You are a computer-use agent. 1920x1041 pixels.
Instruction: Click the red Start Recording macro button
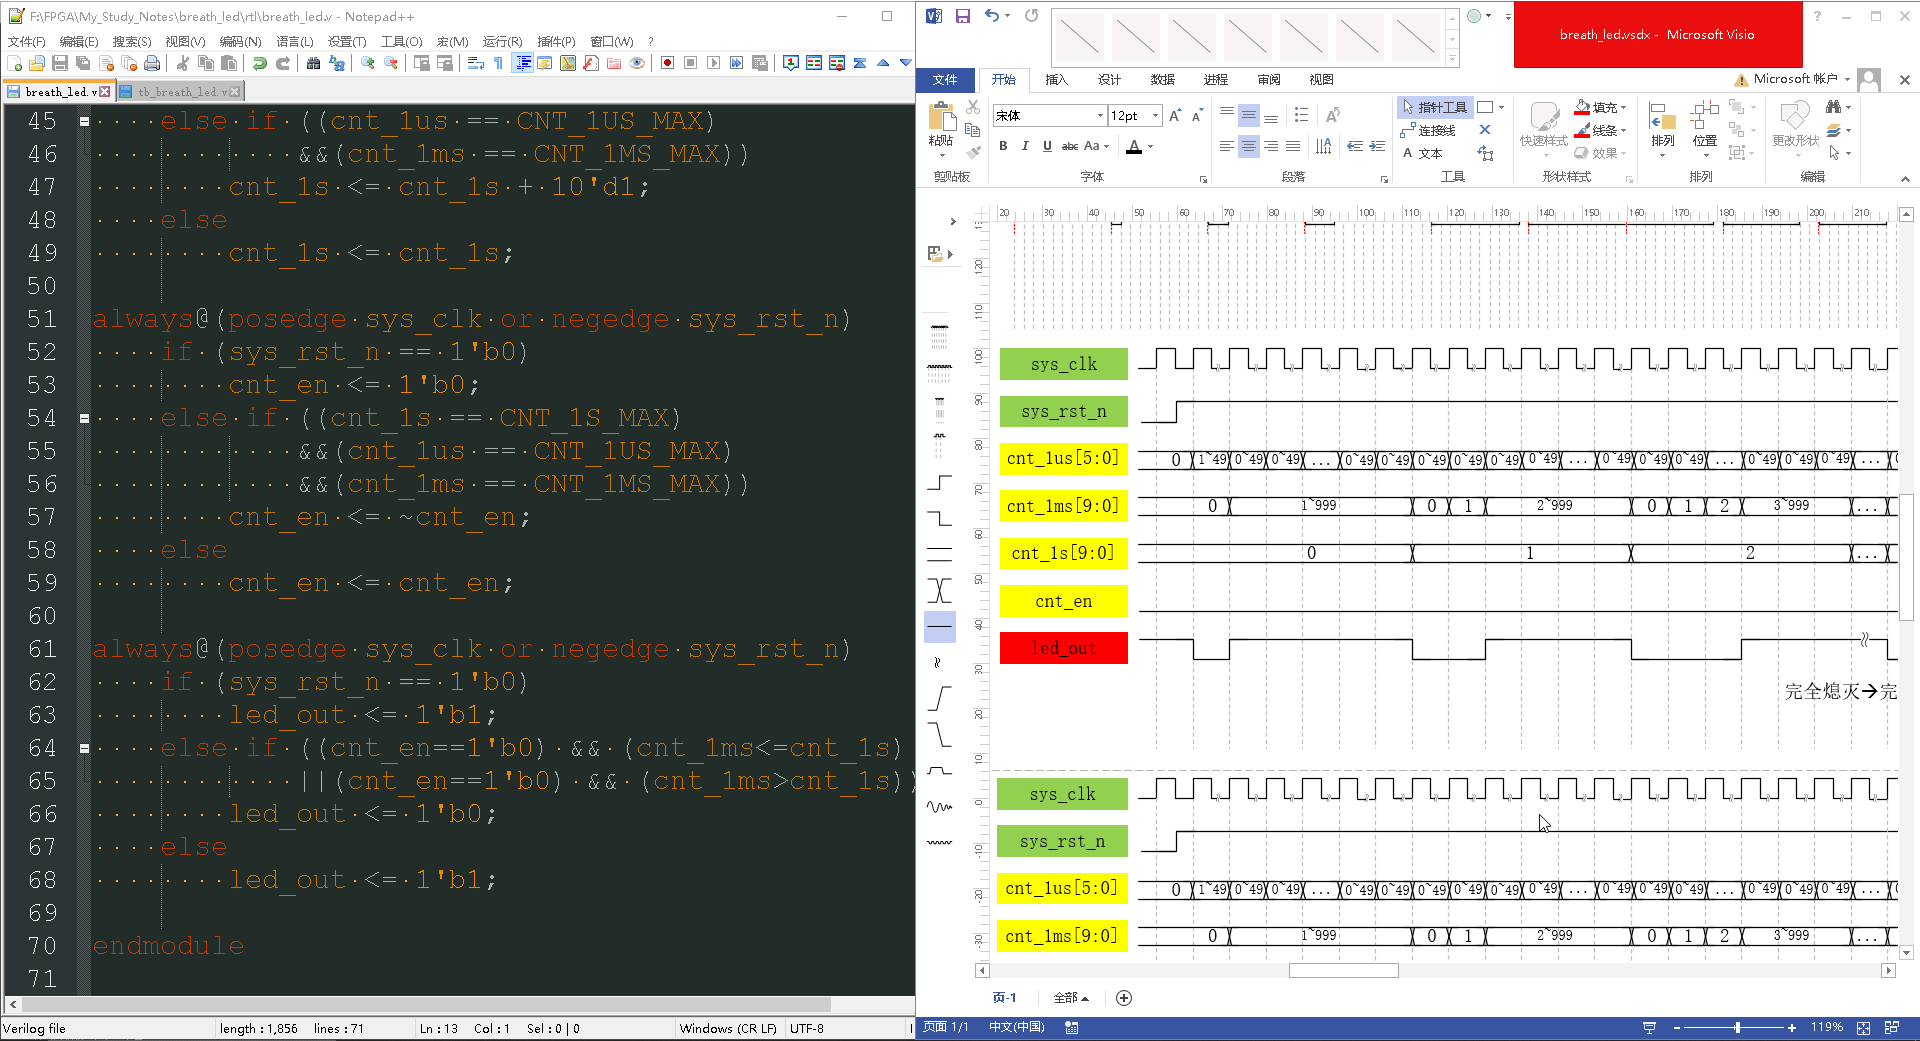click(668, 63)
